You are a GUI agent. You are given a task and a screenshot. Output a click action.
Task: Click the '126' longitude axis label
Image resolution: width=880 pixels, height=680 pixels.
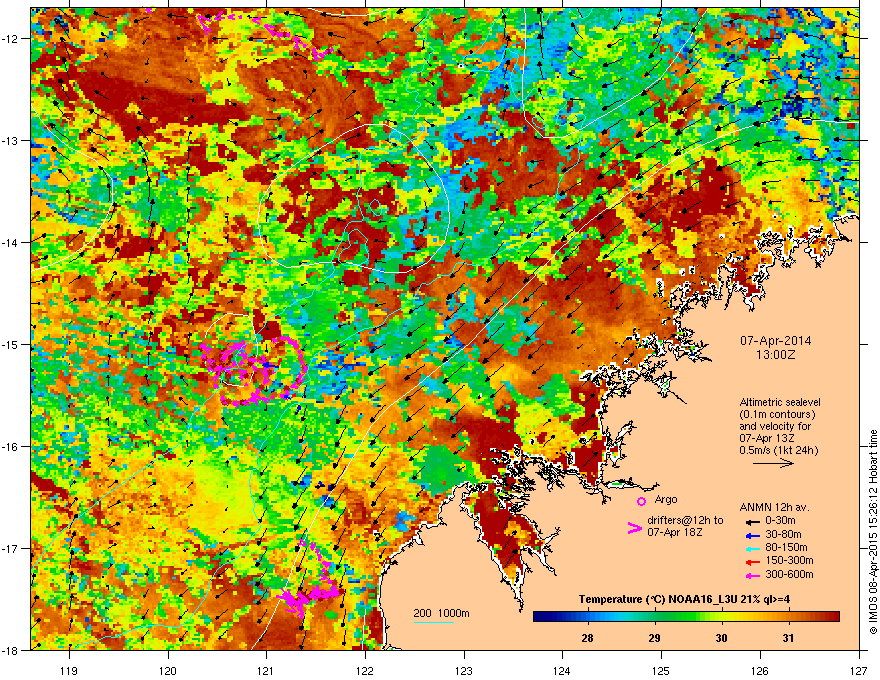760,670
